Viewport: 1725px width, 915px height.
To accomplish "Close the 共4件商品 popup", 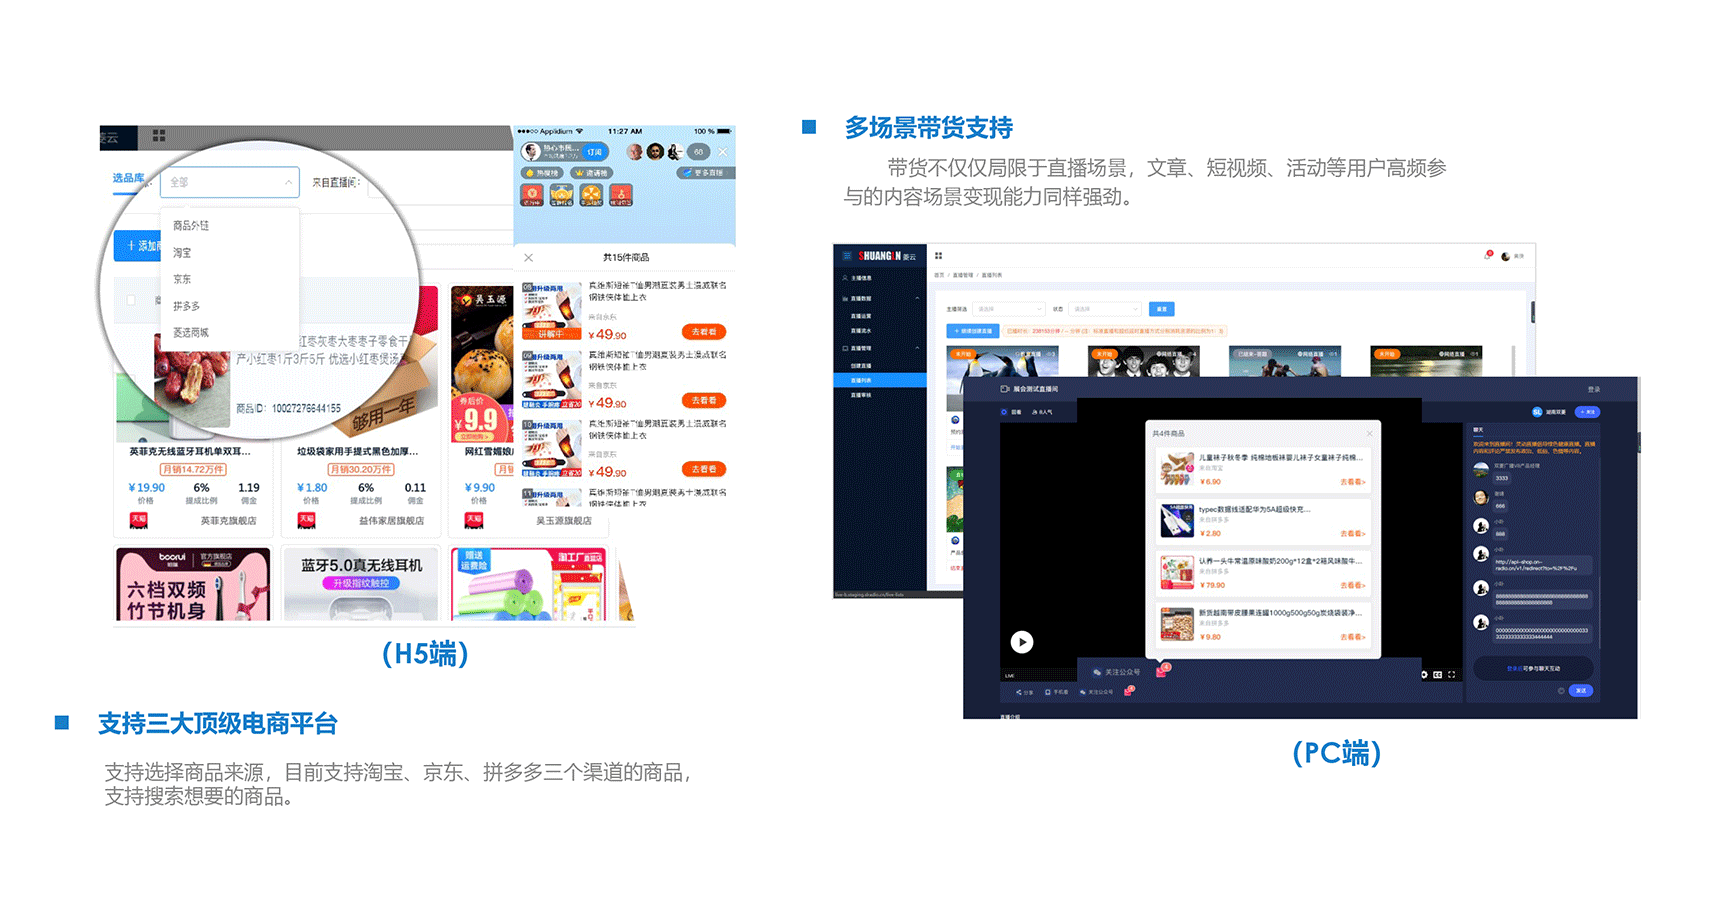I will (x=1370, y=433).
